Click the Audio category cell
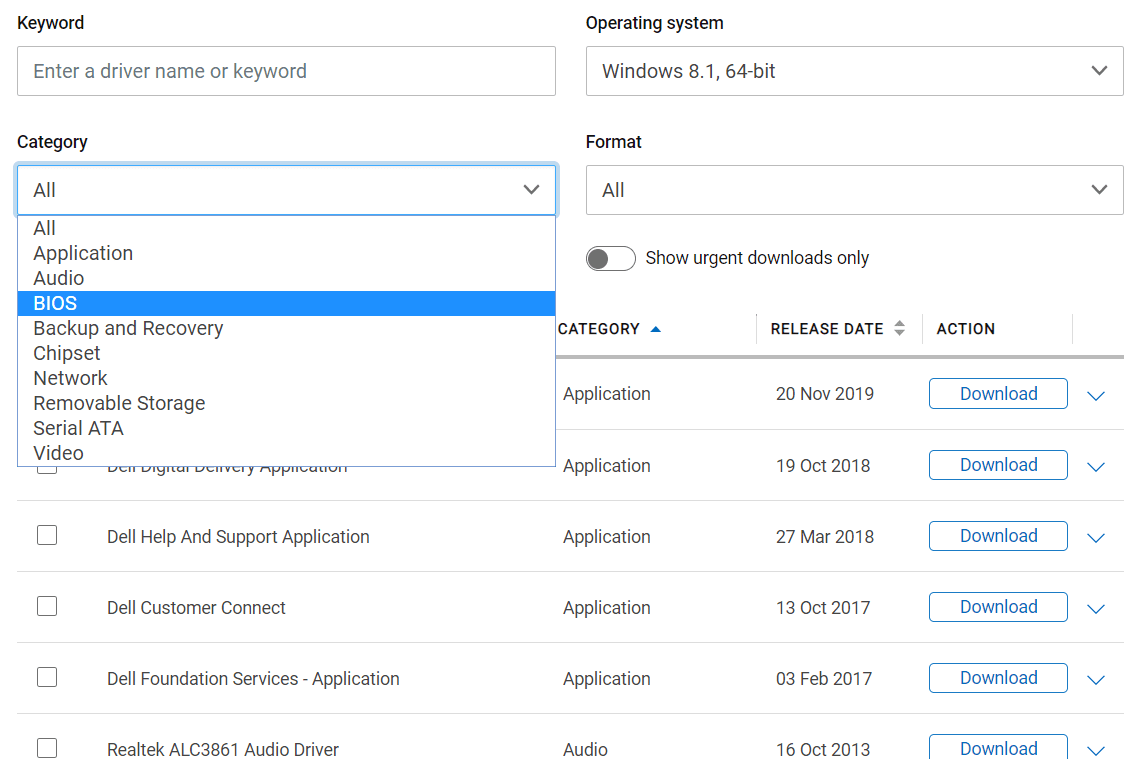The height and width of the screenshot is (759, 1138). point(585,750)
